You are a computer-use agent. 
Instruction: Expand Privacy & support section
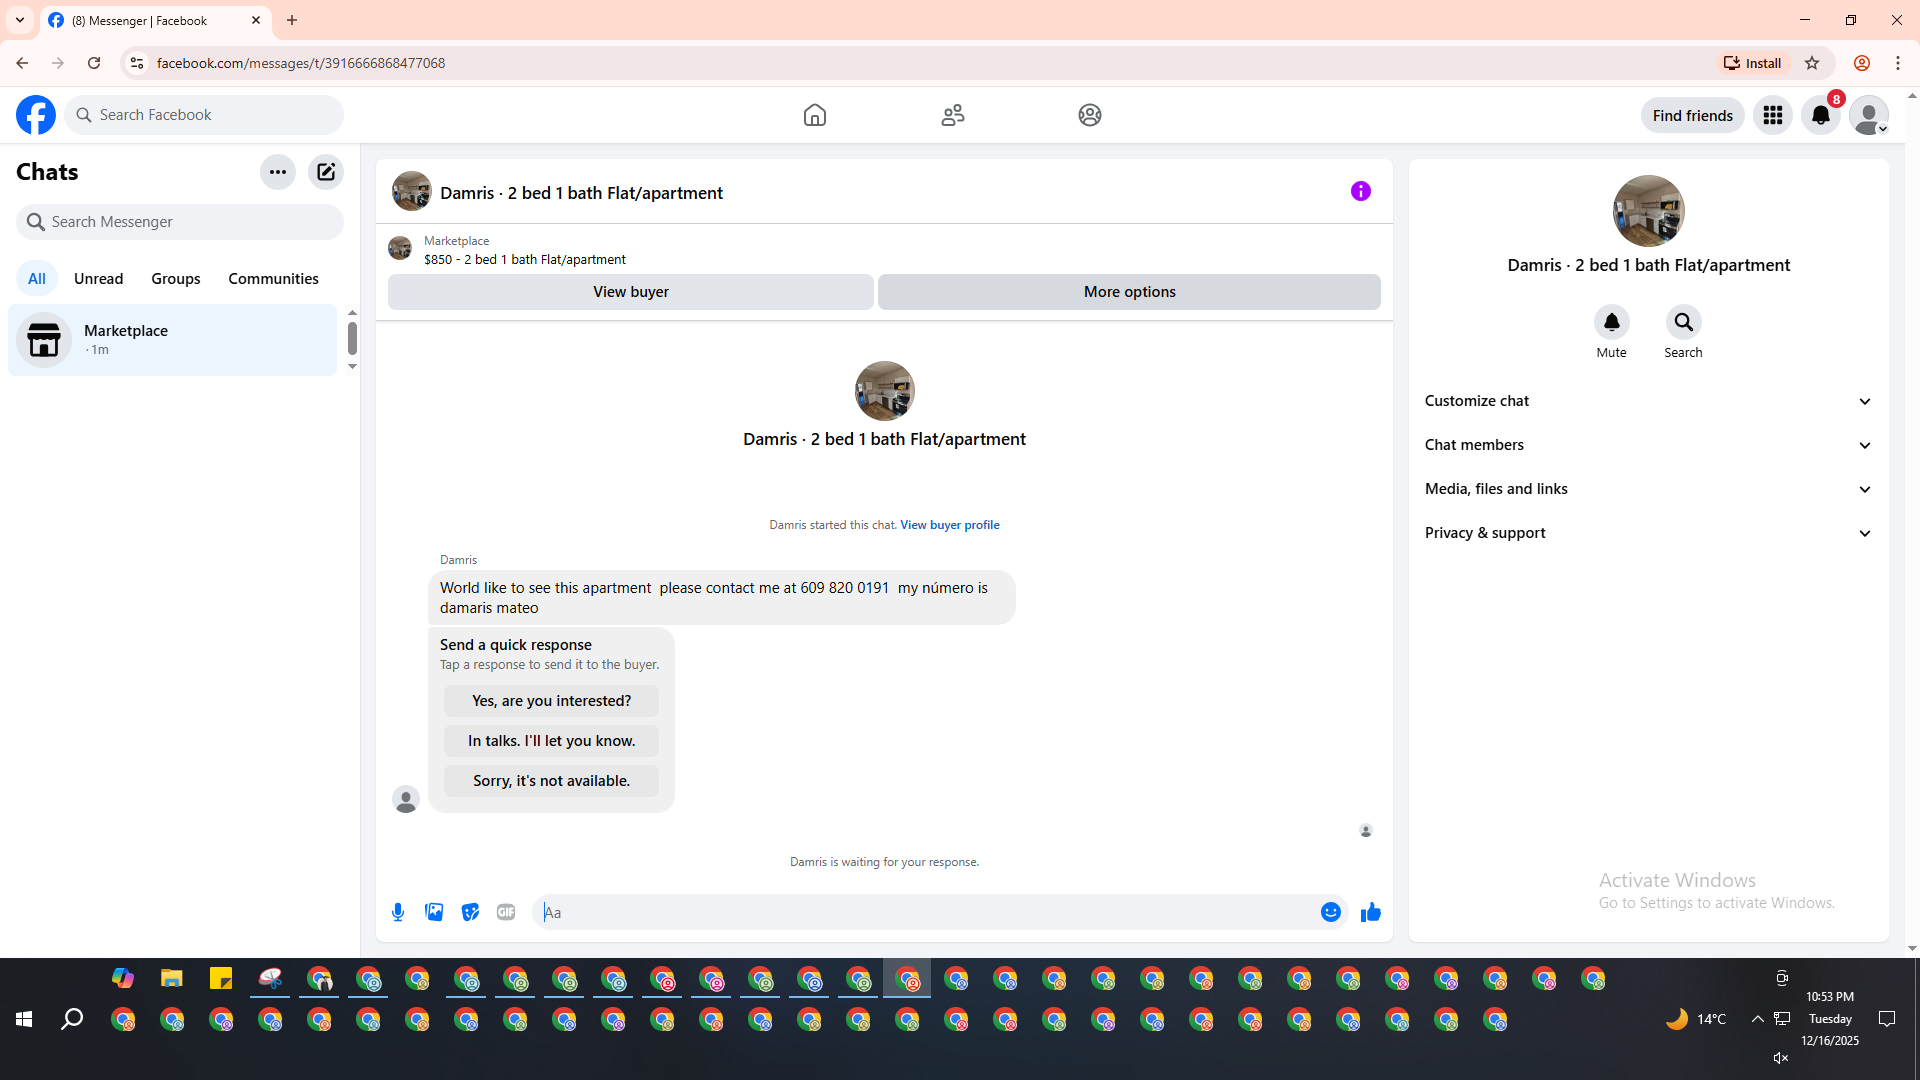(x=1649, y=533)
